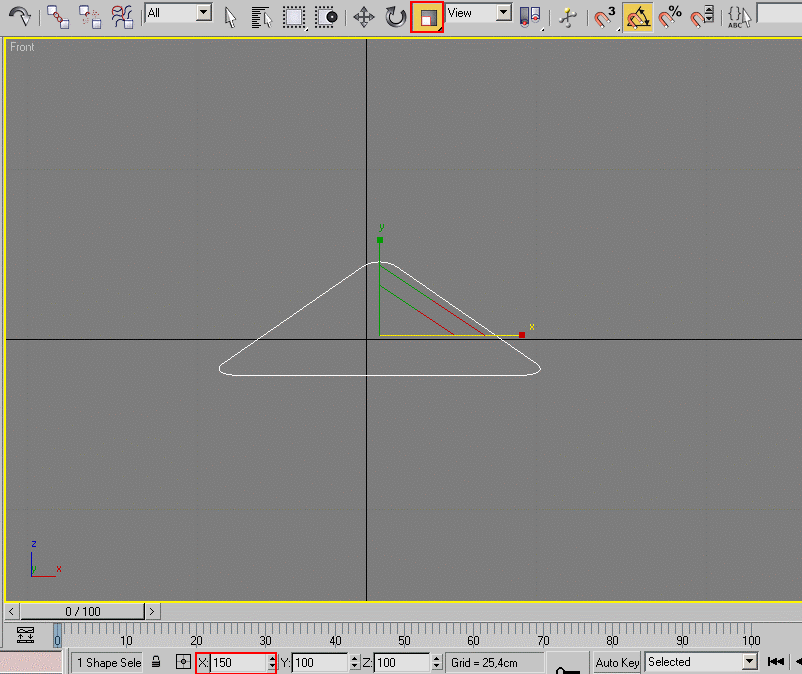Click the Go to Start playback button
The image size is (802, 674).
(x=776, y=662)
